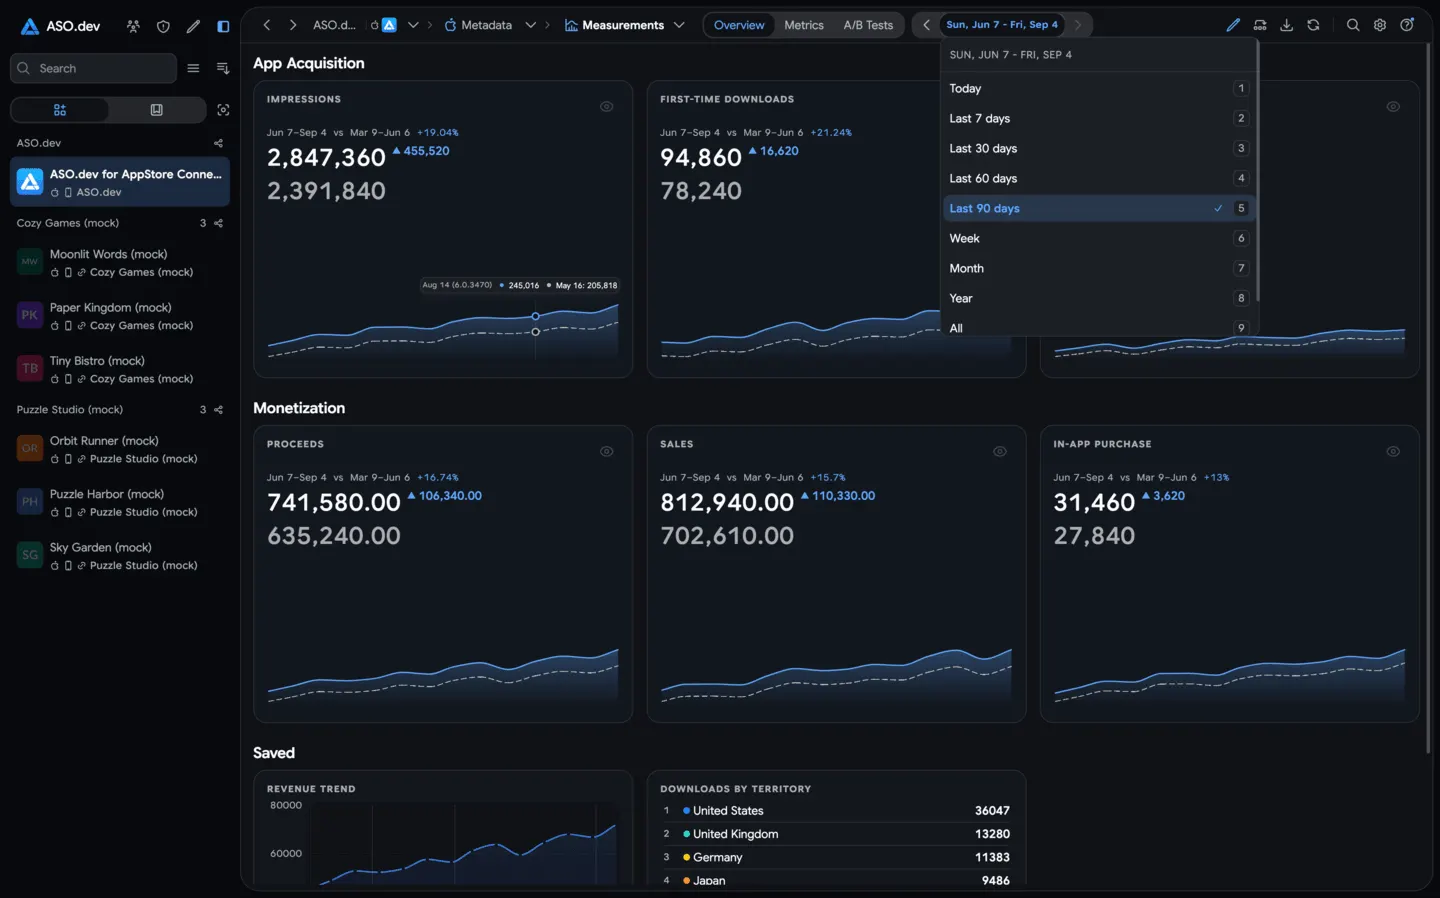The height and width of the screenshot is (898, 1440).
Task: Select the apps grid view toggle
Action: tap(60, 110)
